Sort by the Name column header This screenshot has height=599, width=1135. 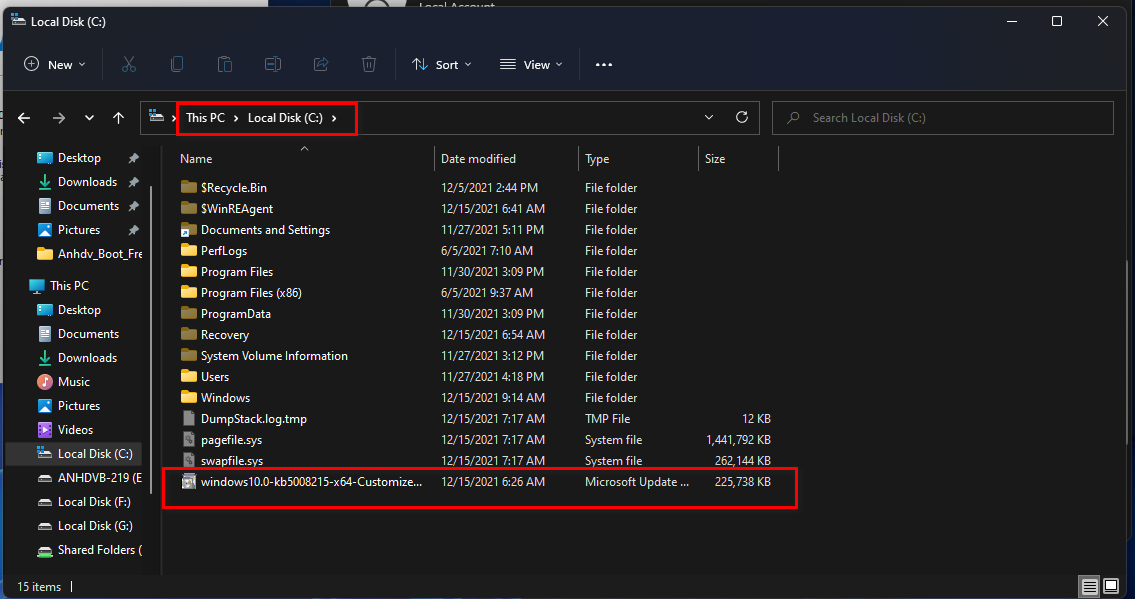[x=196, y=158]
